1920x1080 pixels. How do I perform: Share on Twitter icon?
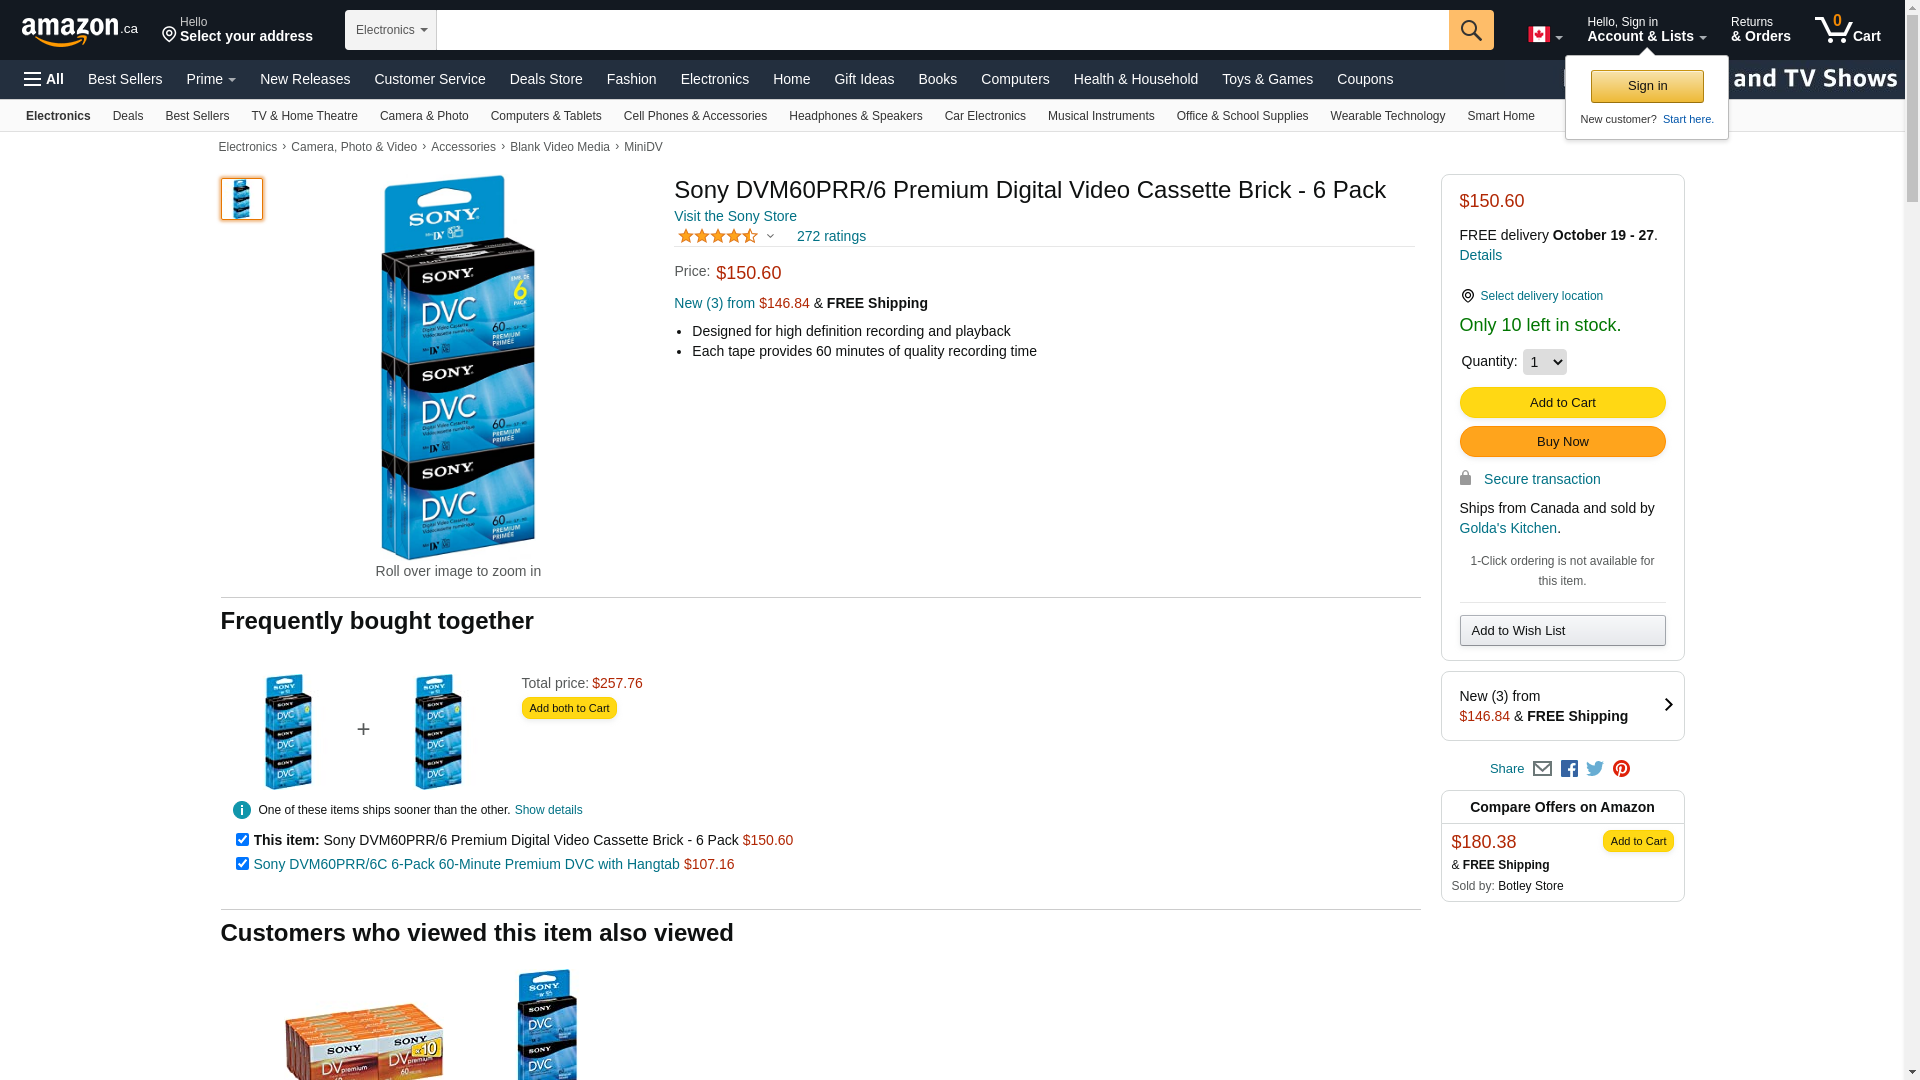pyautogui.click(x=1595, y=769)
